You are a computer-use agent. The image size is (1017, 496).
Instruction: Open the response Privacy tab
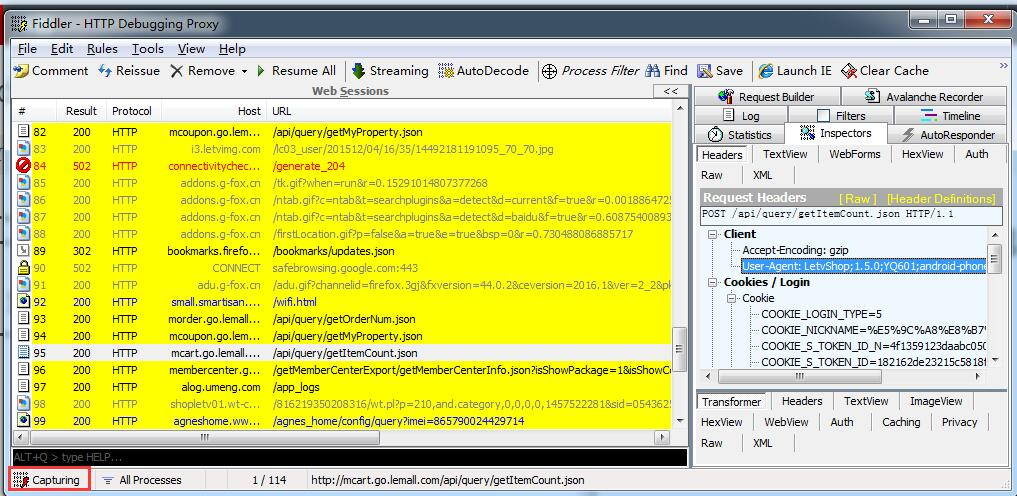click(959, 422)
